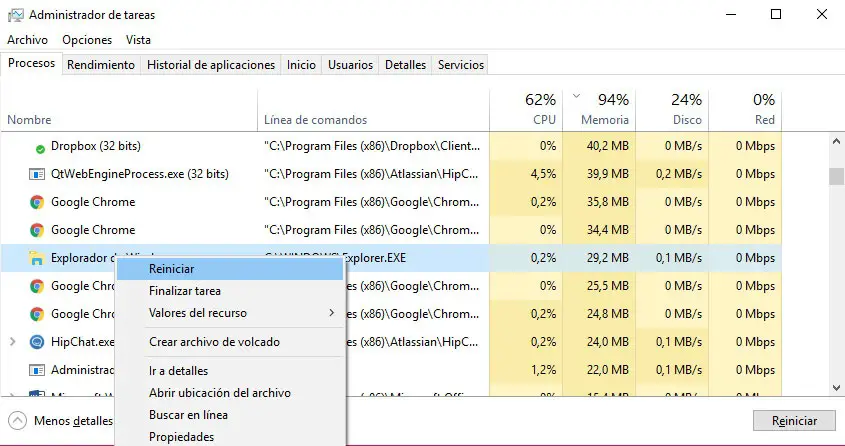This screenshot has width=845, height=446.
Task: Click the 0,2 MB/s disk value
Action: (x=679, y=174)
